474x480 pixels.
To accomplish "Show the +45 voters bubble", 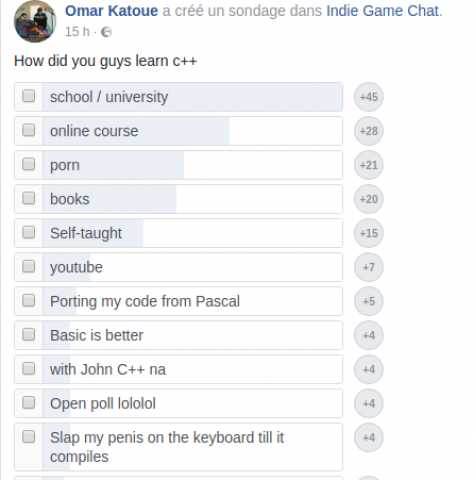I will tap(369, 97).
